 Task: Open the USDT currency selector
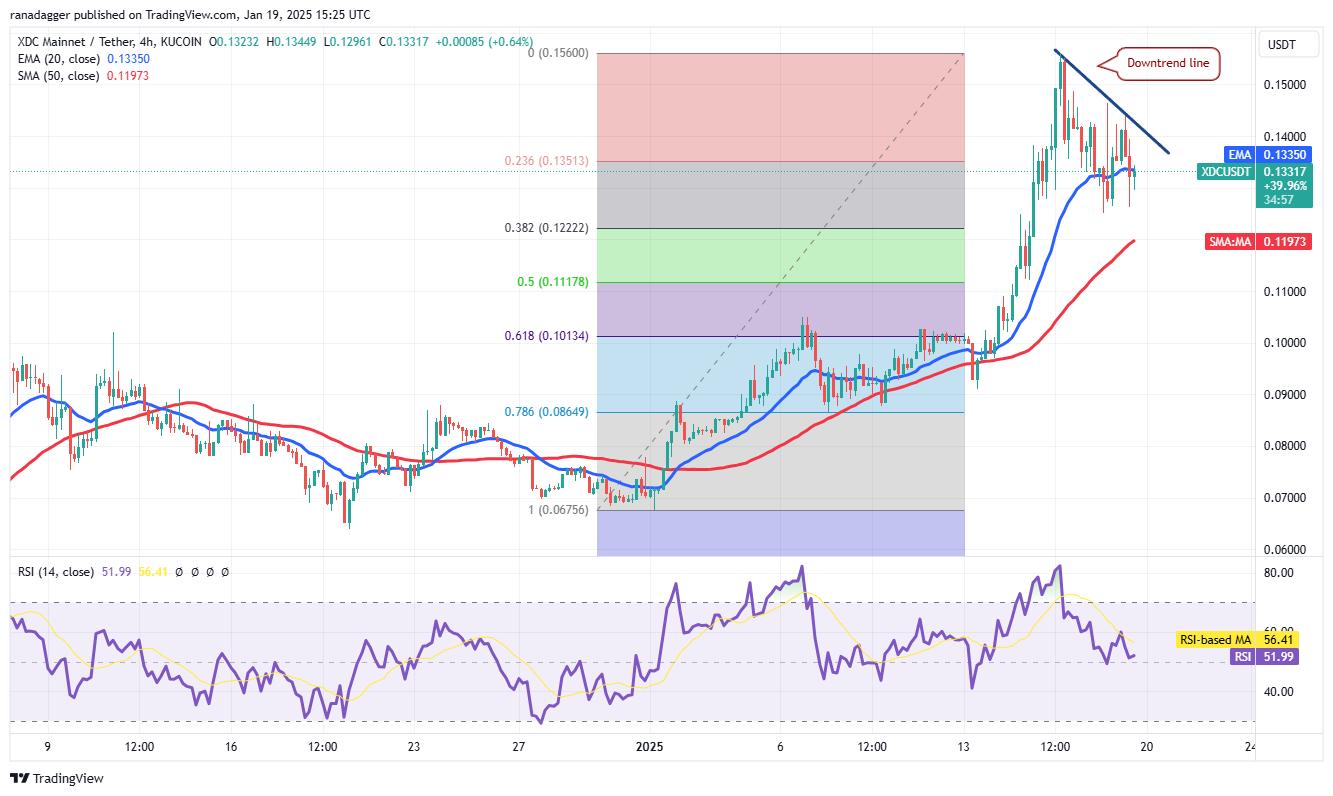[1287, 44]
